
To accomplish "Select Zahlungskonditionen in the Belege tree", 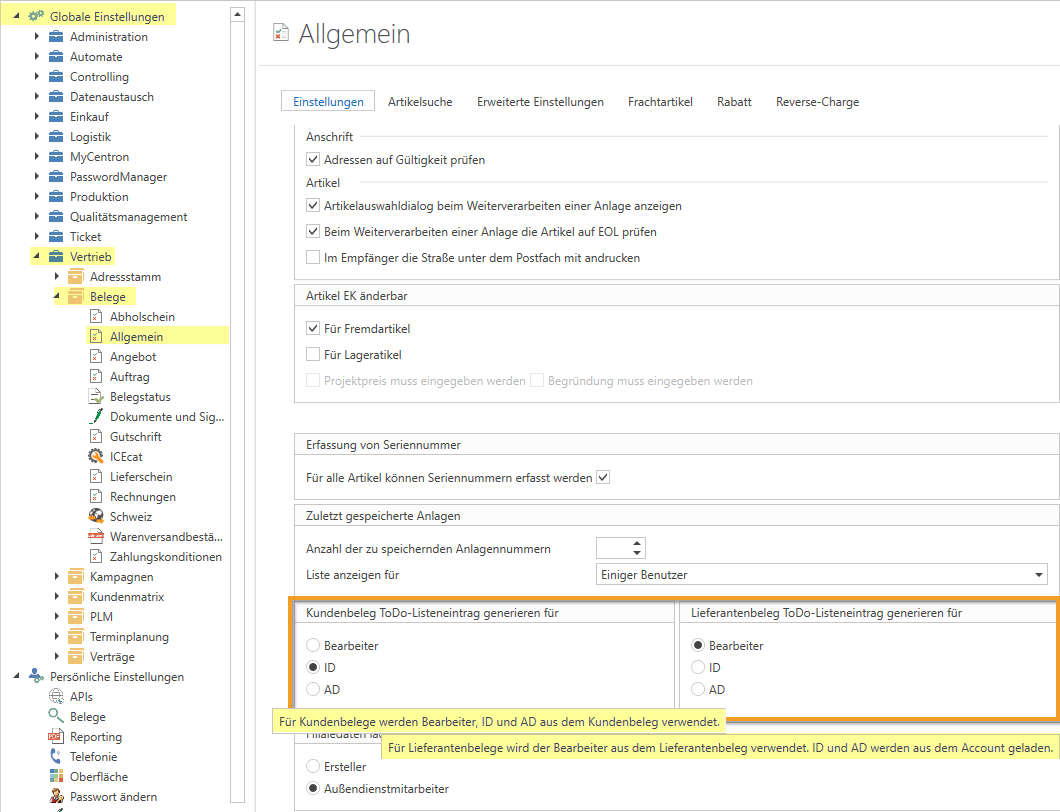I will pyautogui.click(x=165, y=557).
